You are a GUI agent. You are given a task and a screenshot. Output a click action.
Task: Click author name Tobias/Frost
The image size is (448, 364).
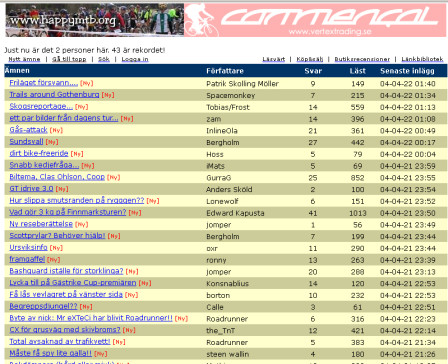tap(228, 107)
